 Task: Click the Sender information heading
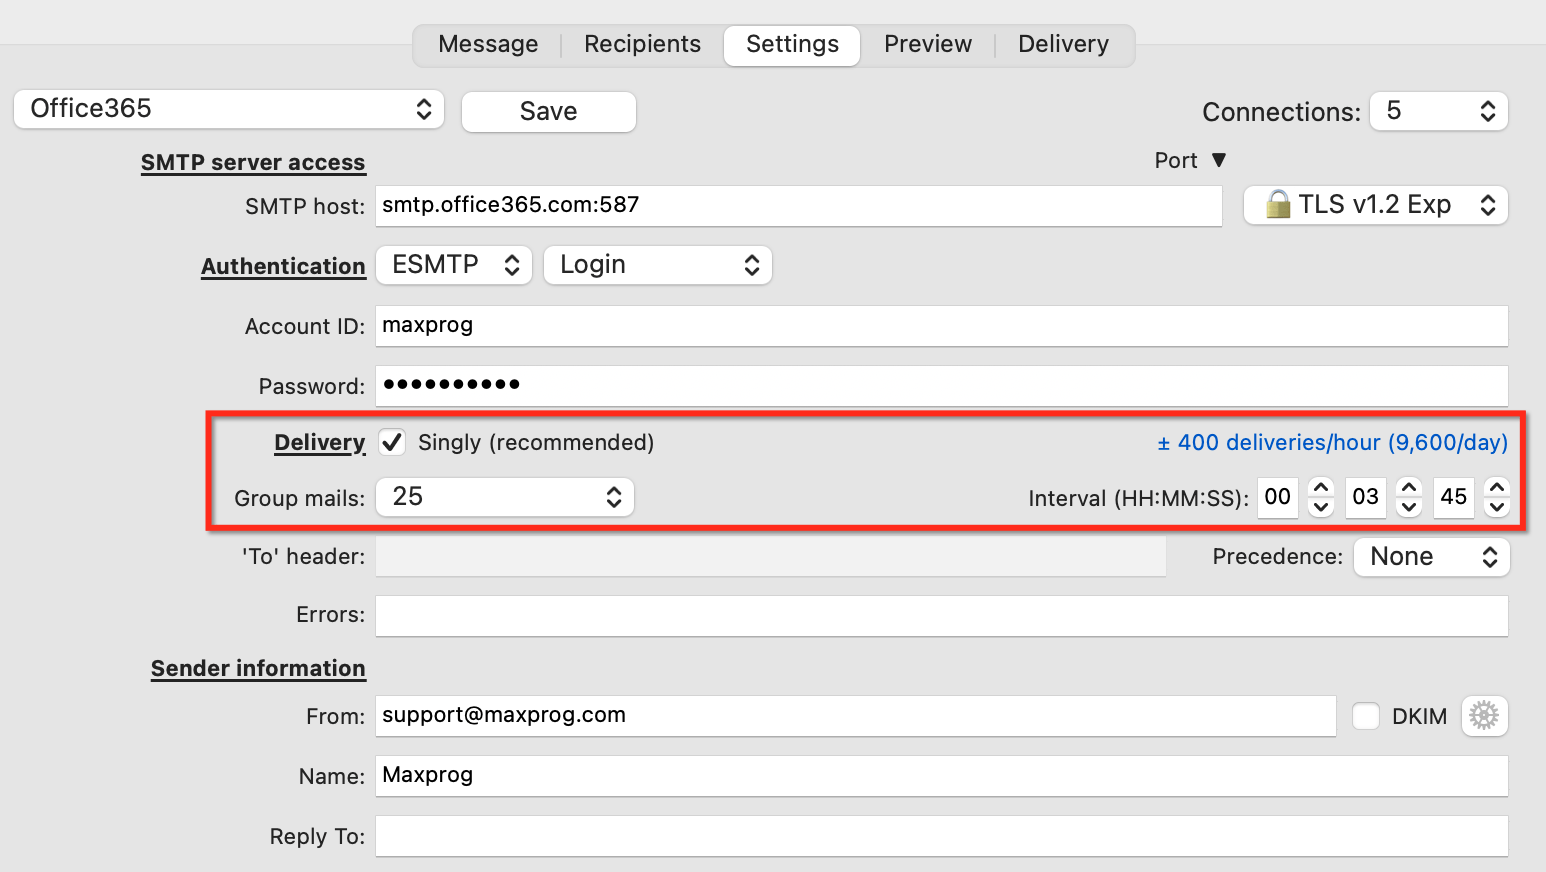(x=258, y=668)
